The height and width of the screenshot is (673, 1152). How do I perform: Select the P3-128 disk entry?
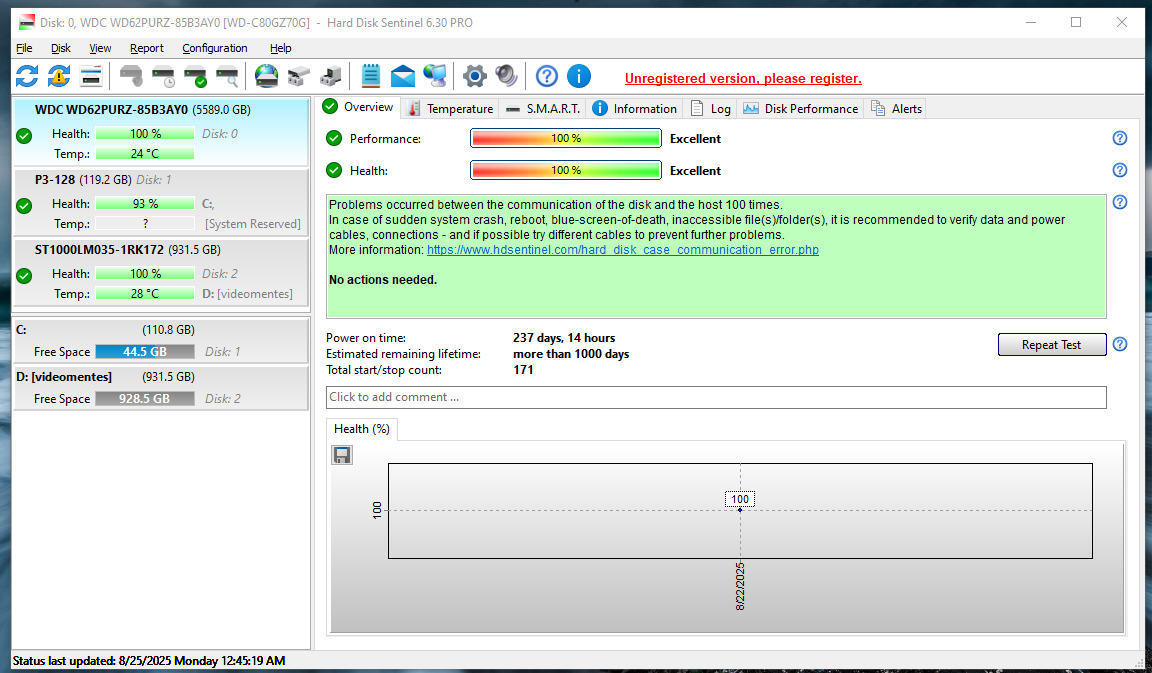(161, 202)
